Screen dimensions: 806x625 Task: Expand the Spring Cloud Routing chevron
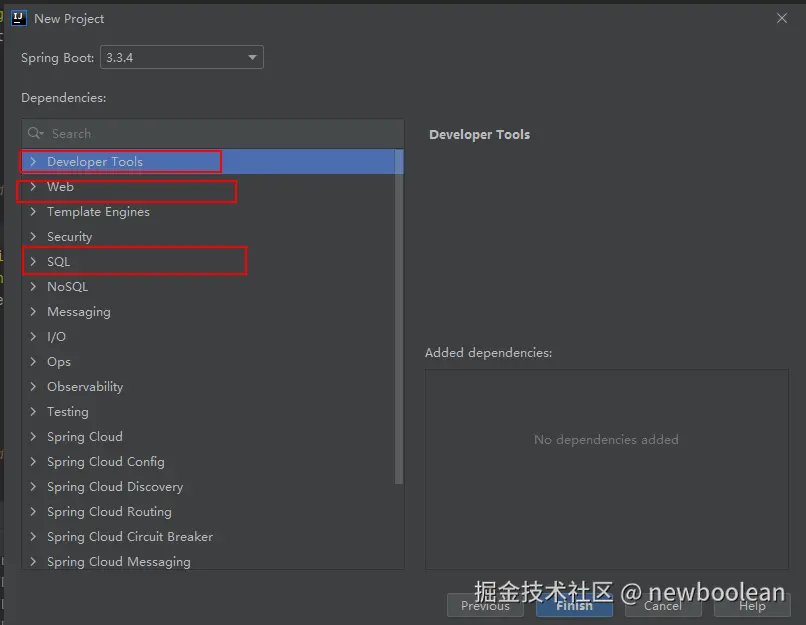(x=33, y=511)
